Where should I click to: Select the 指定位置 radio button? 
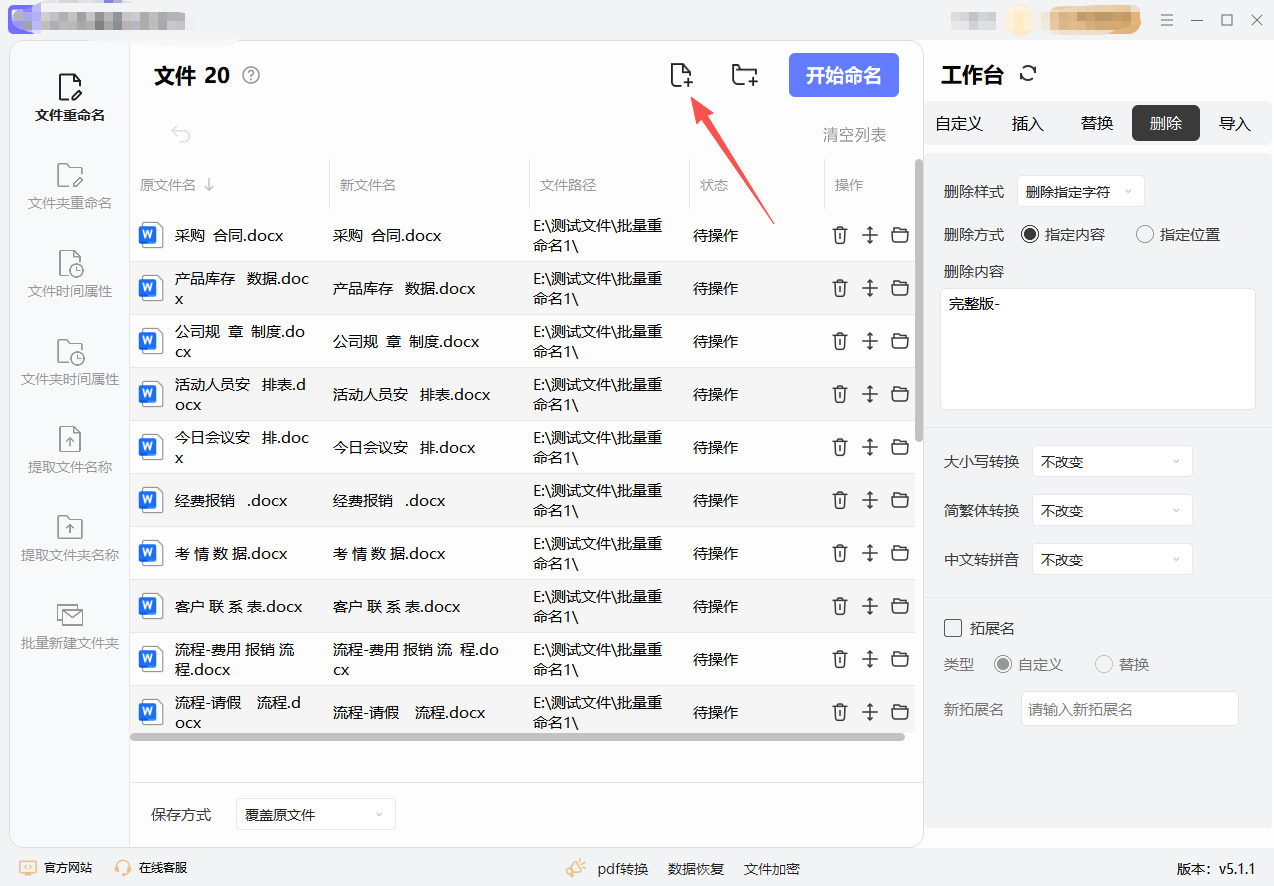(1145, 235)
